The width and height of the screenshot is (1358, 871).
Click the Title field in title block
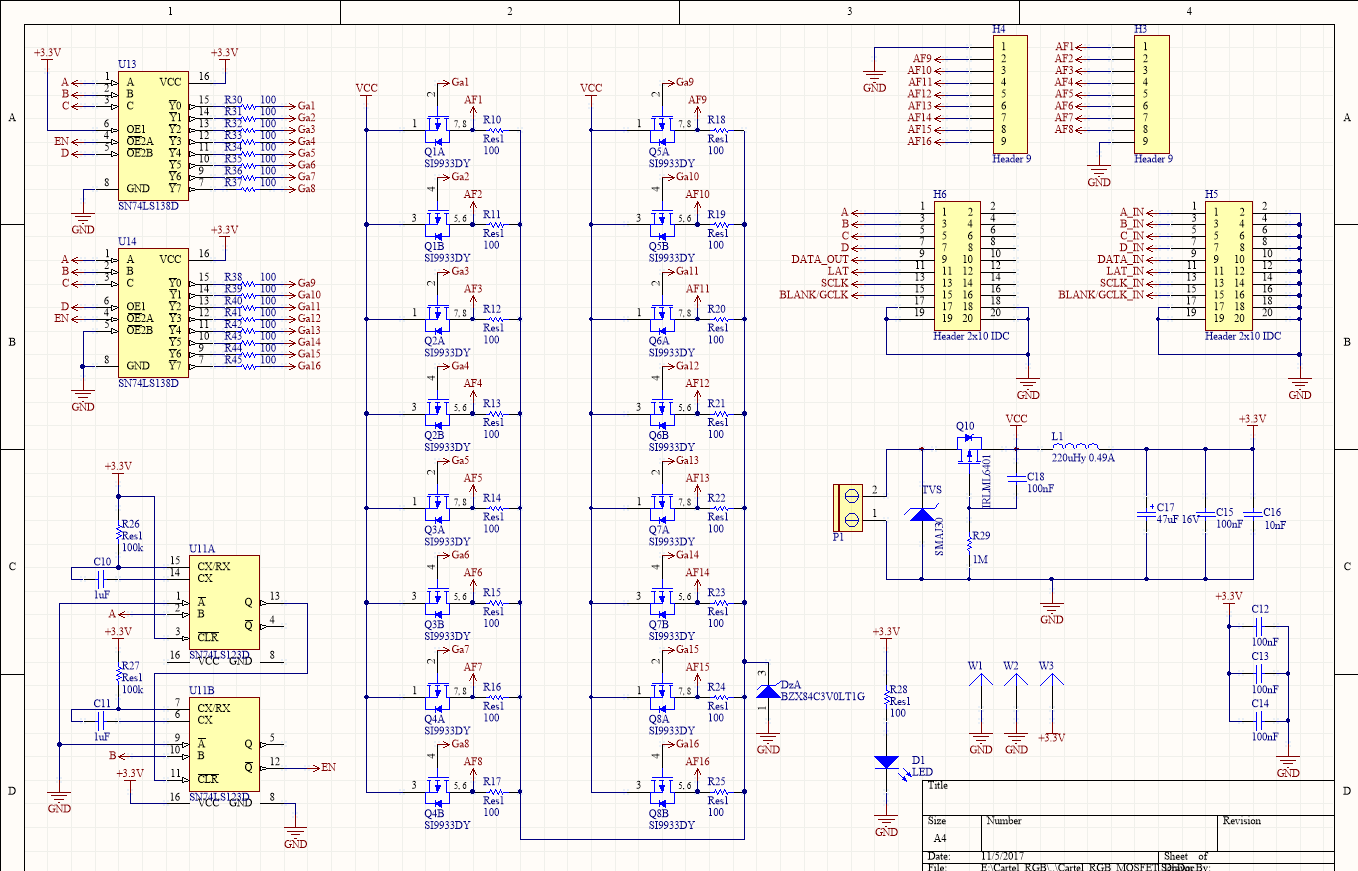pyautogui.click(x=1128, y=797)
